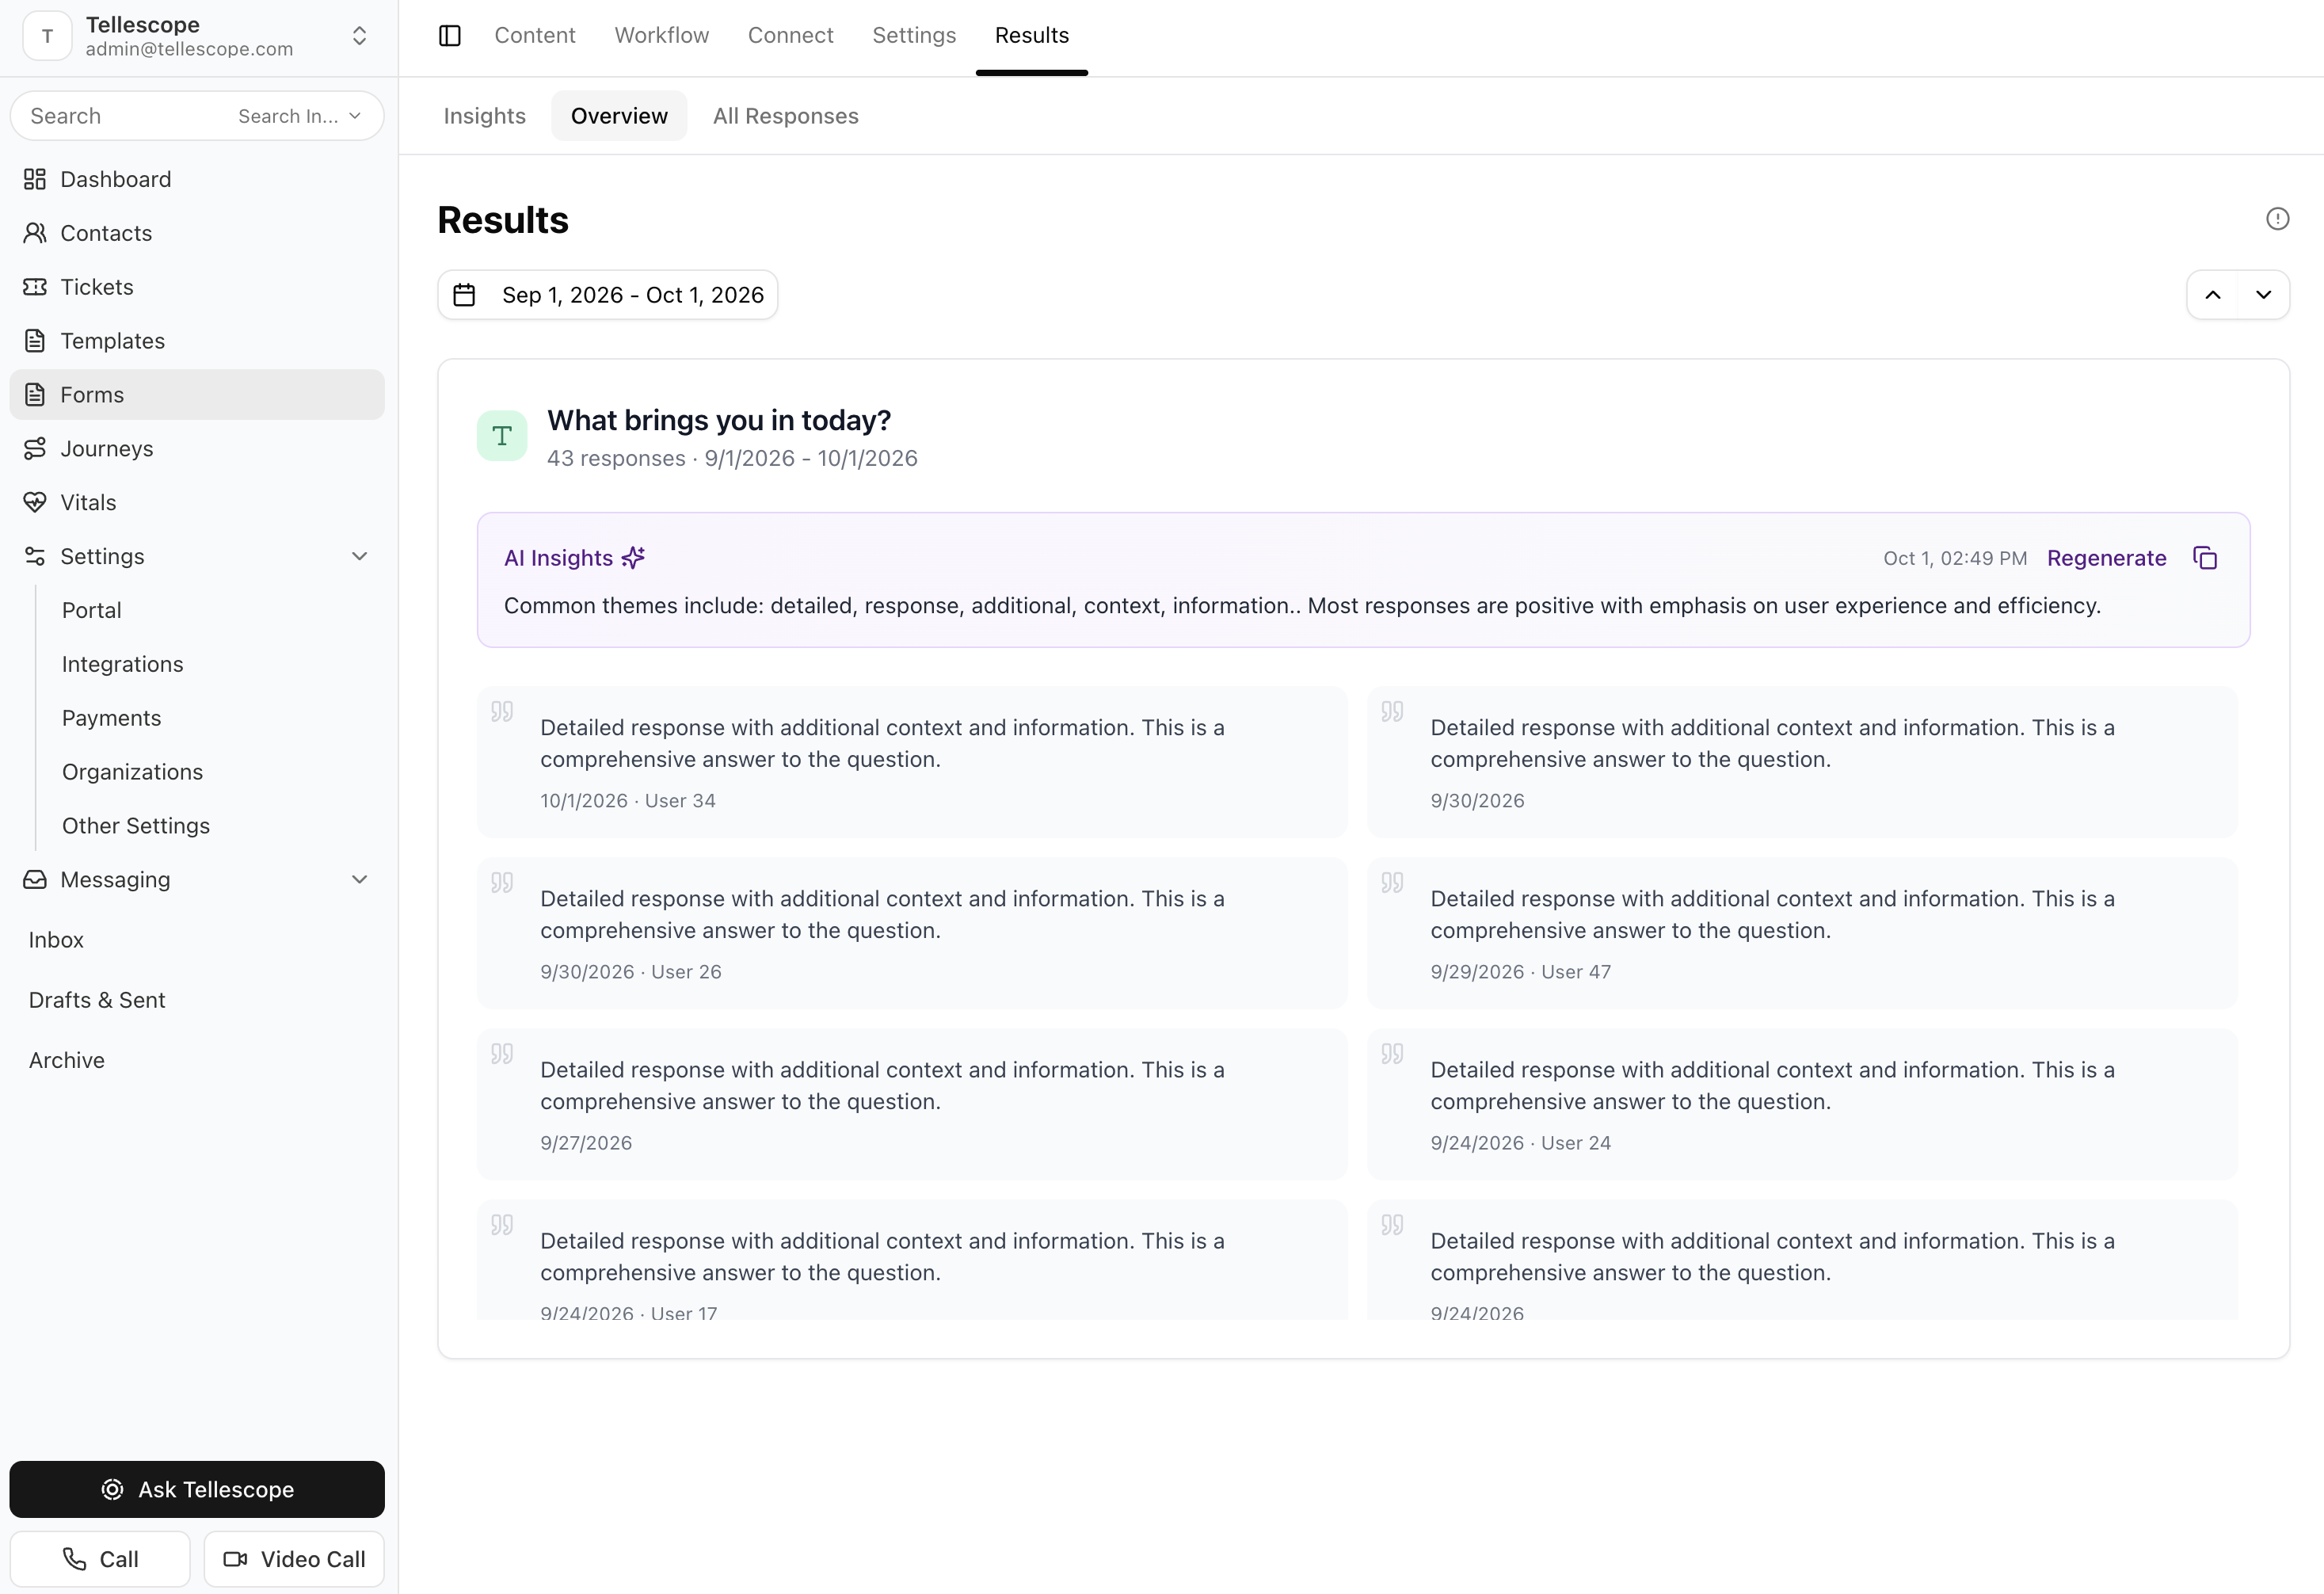Click the down chevron navigation button
Screen dimensions: 2324x1594
2263,295
